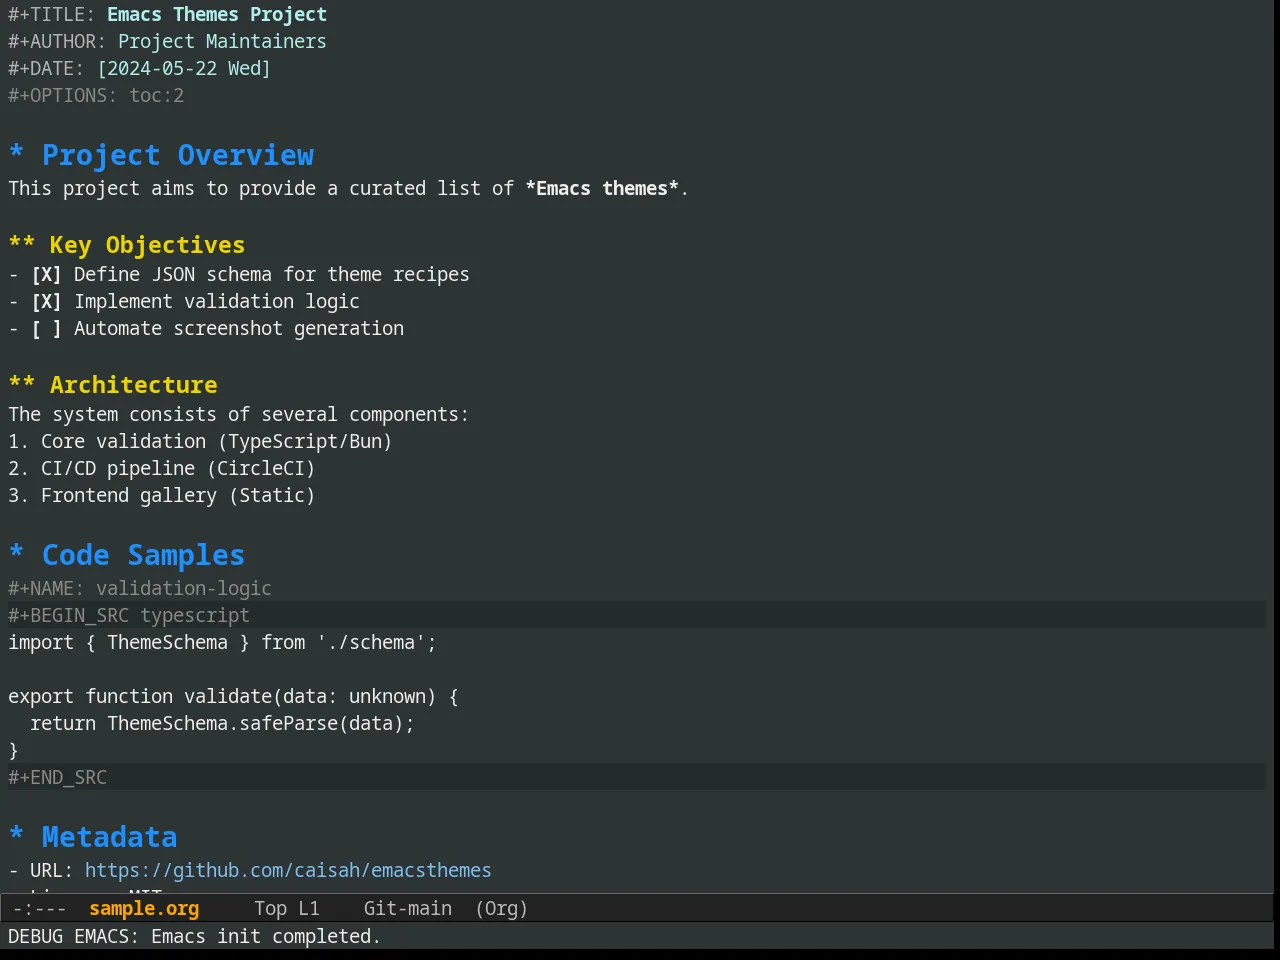1280x960 pixels.
Task: Click the 'Architecture' heading text
Action: click(134, 385)
